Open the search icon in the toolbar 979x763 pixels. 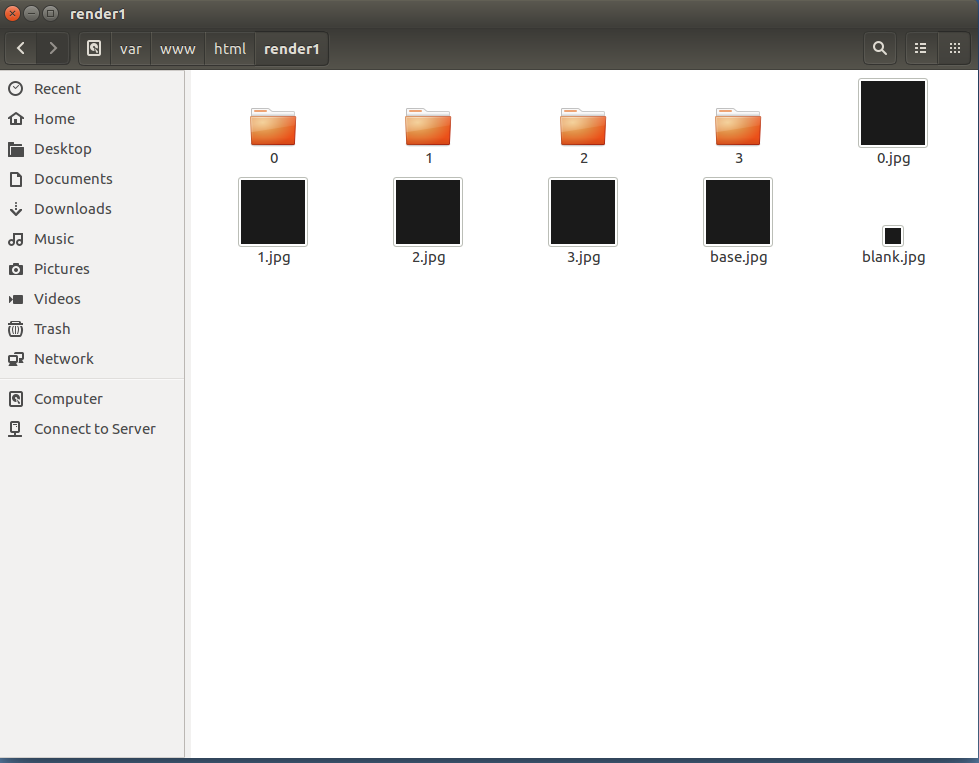[879, 48]
